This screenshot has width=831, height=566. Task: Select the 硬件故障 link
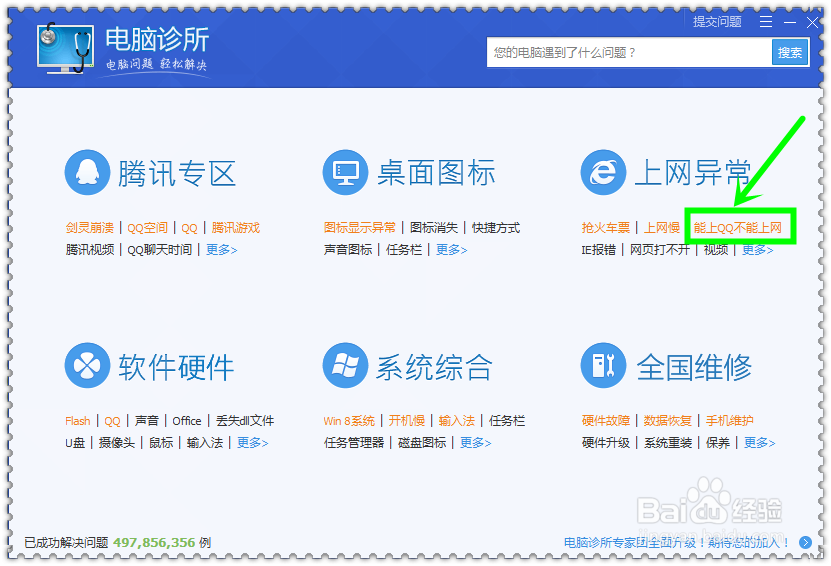tap(606, 421)
